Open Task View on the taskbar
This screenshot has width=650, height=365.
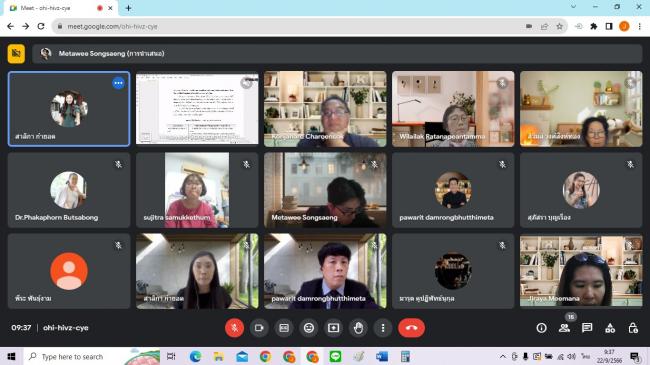[171, 356]
